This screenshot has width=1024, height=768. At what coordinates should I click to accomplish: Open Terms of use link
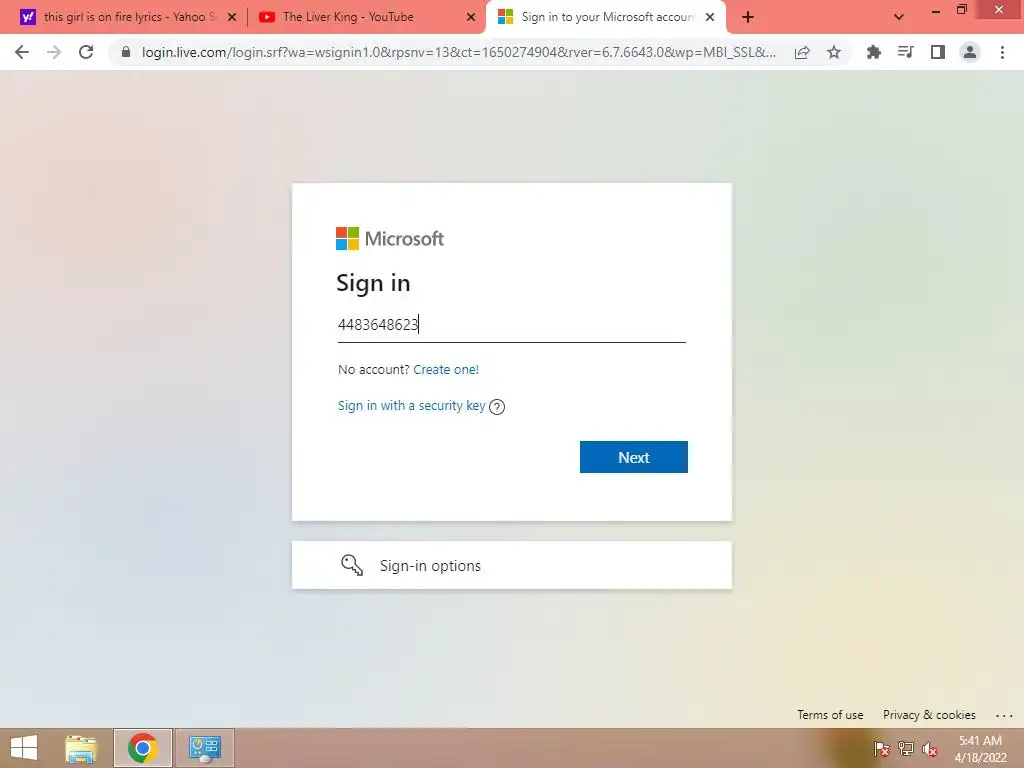pyautogui.click(x=830, y=714)
